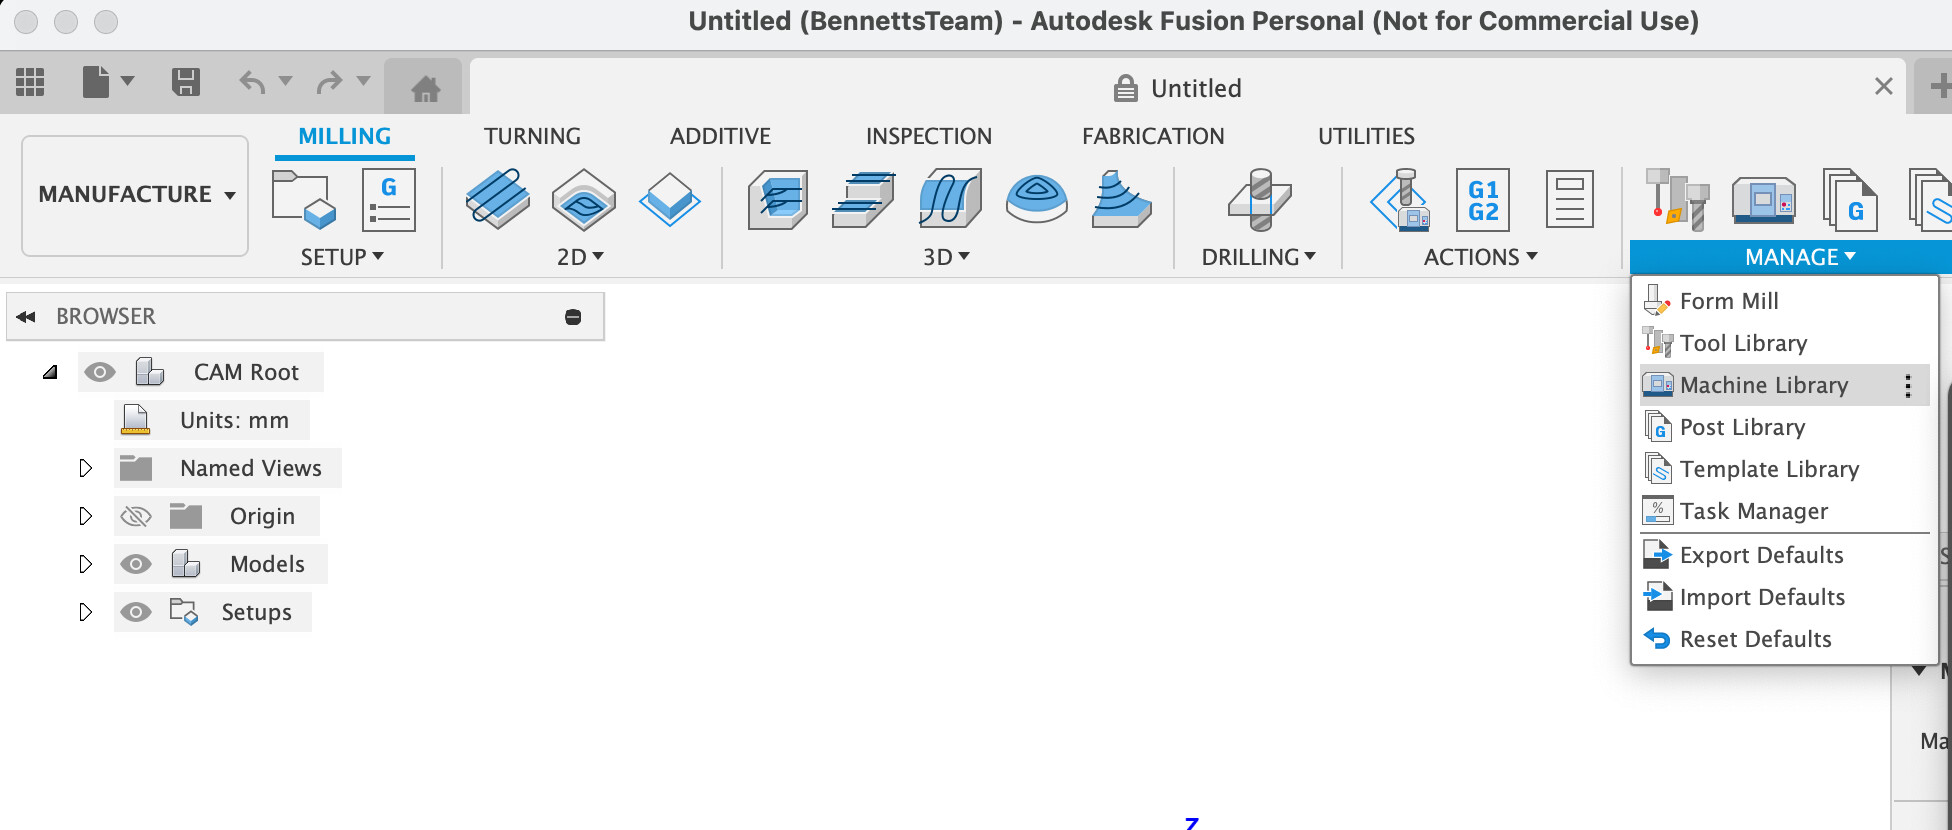Toggle visibility of Models

(135, 564)
